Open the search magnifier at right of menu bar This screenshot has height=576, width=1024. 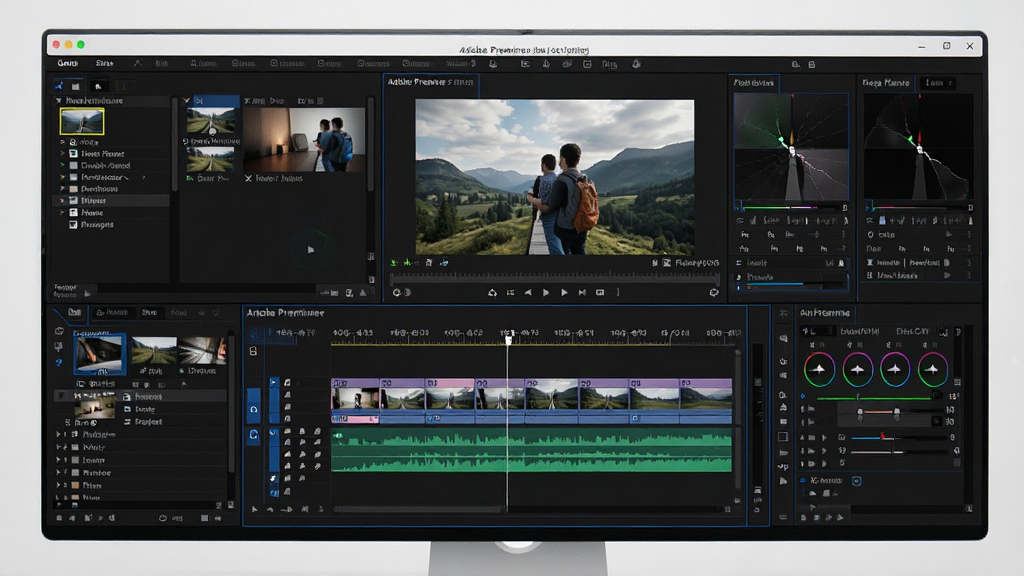795,65
